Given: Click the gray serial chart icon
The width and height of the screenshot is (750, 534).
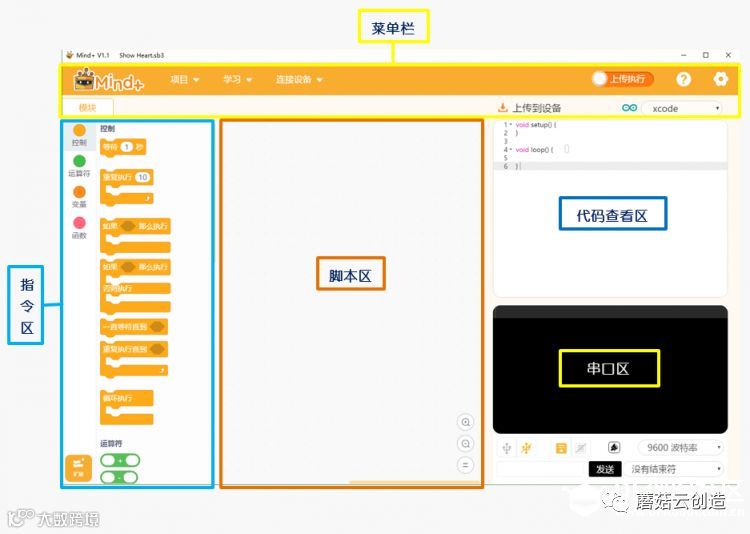Looking at the screenshot, I should [x=581, y=448].
